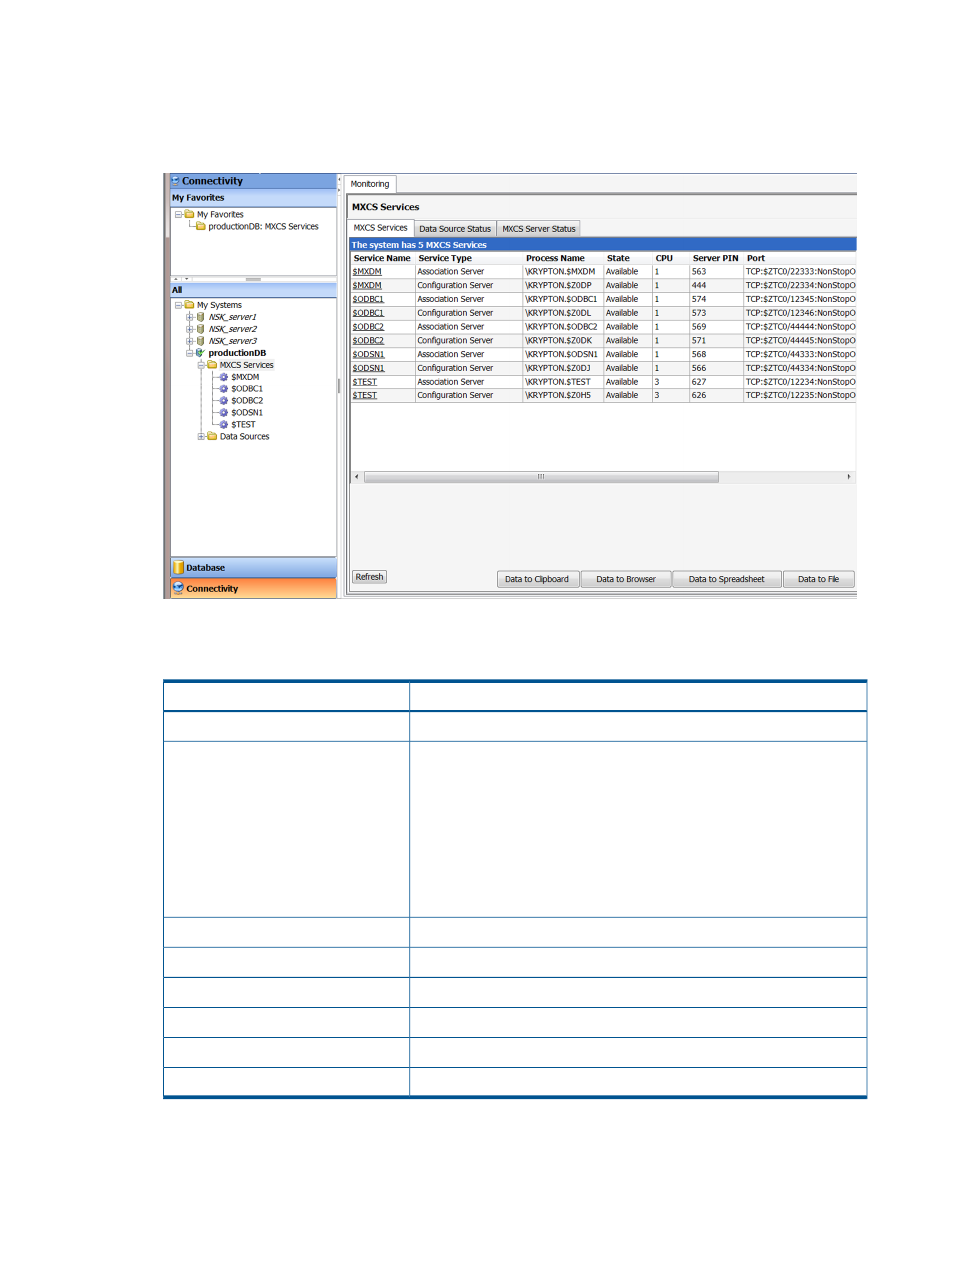Screen dimensions: 954x1270
Task: Click the port cell TCP:$ZTC0/12345:NonStopO
Action: pos(800,299)
